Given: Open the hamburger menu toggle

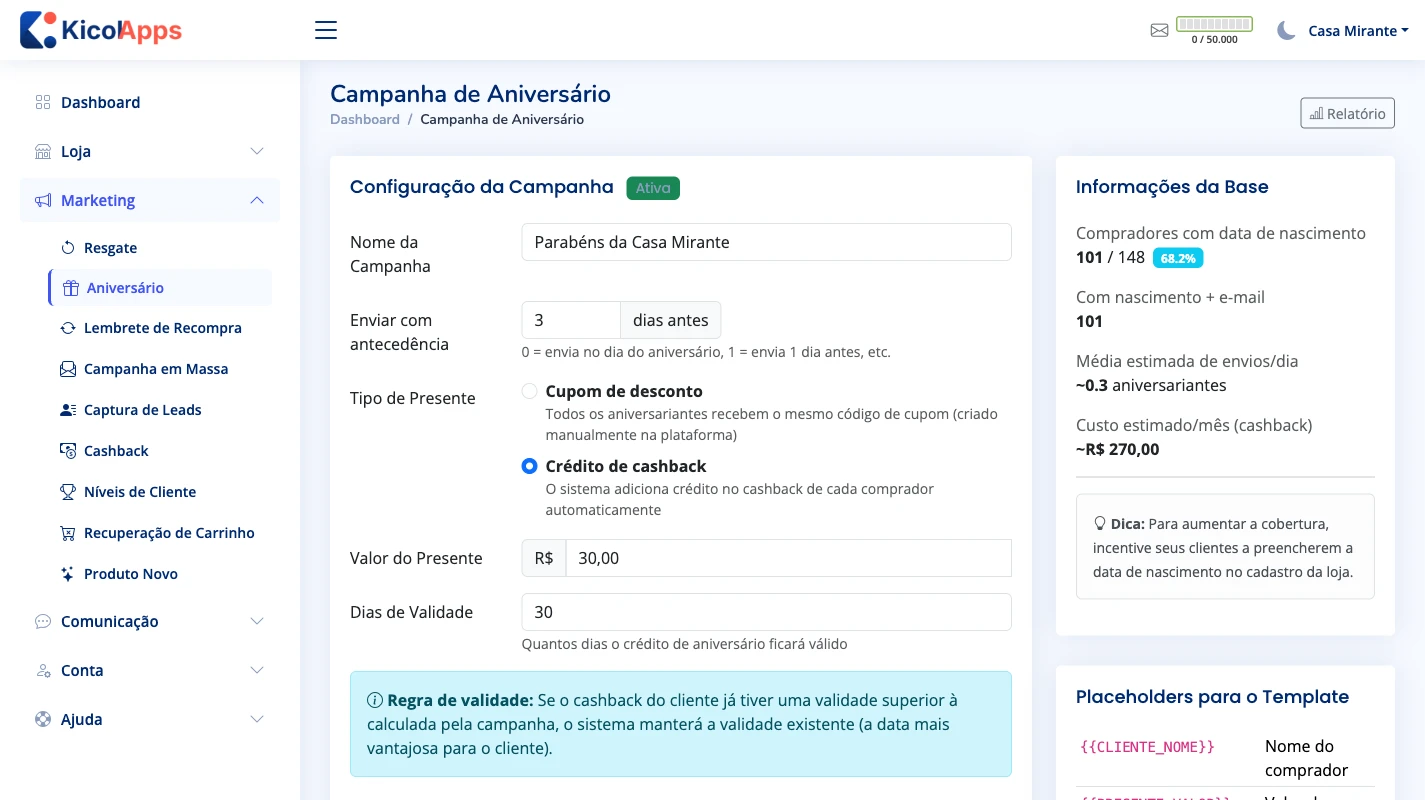Looking at the screenshot, I should pos(326,30).
